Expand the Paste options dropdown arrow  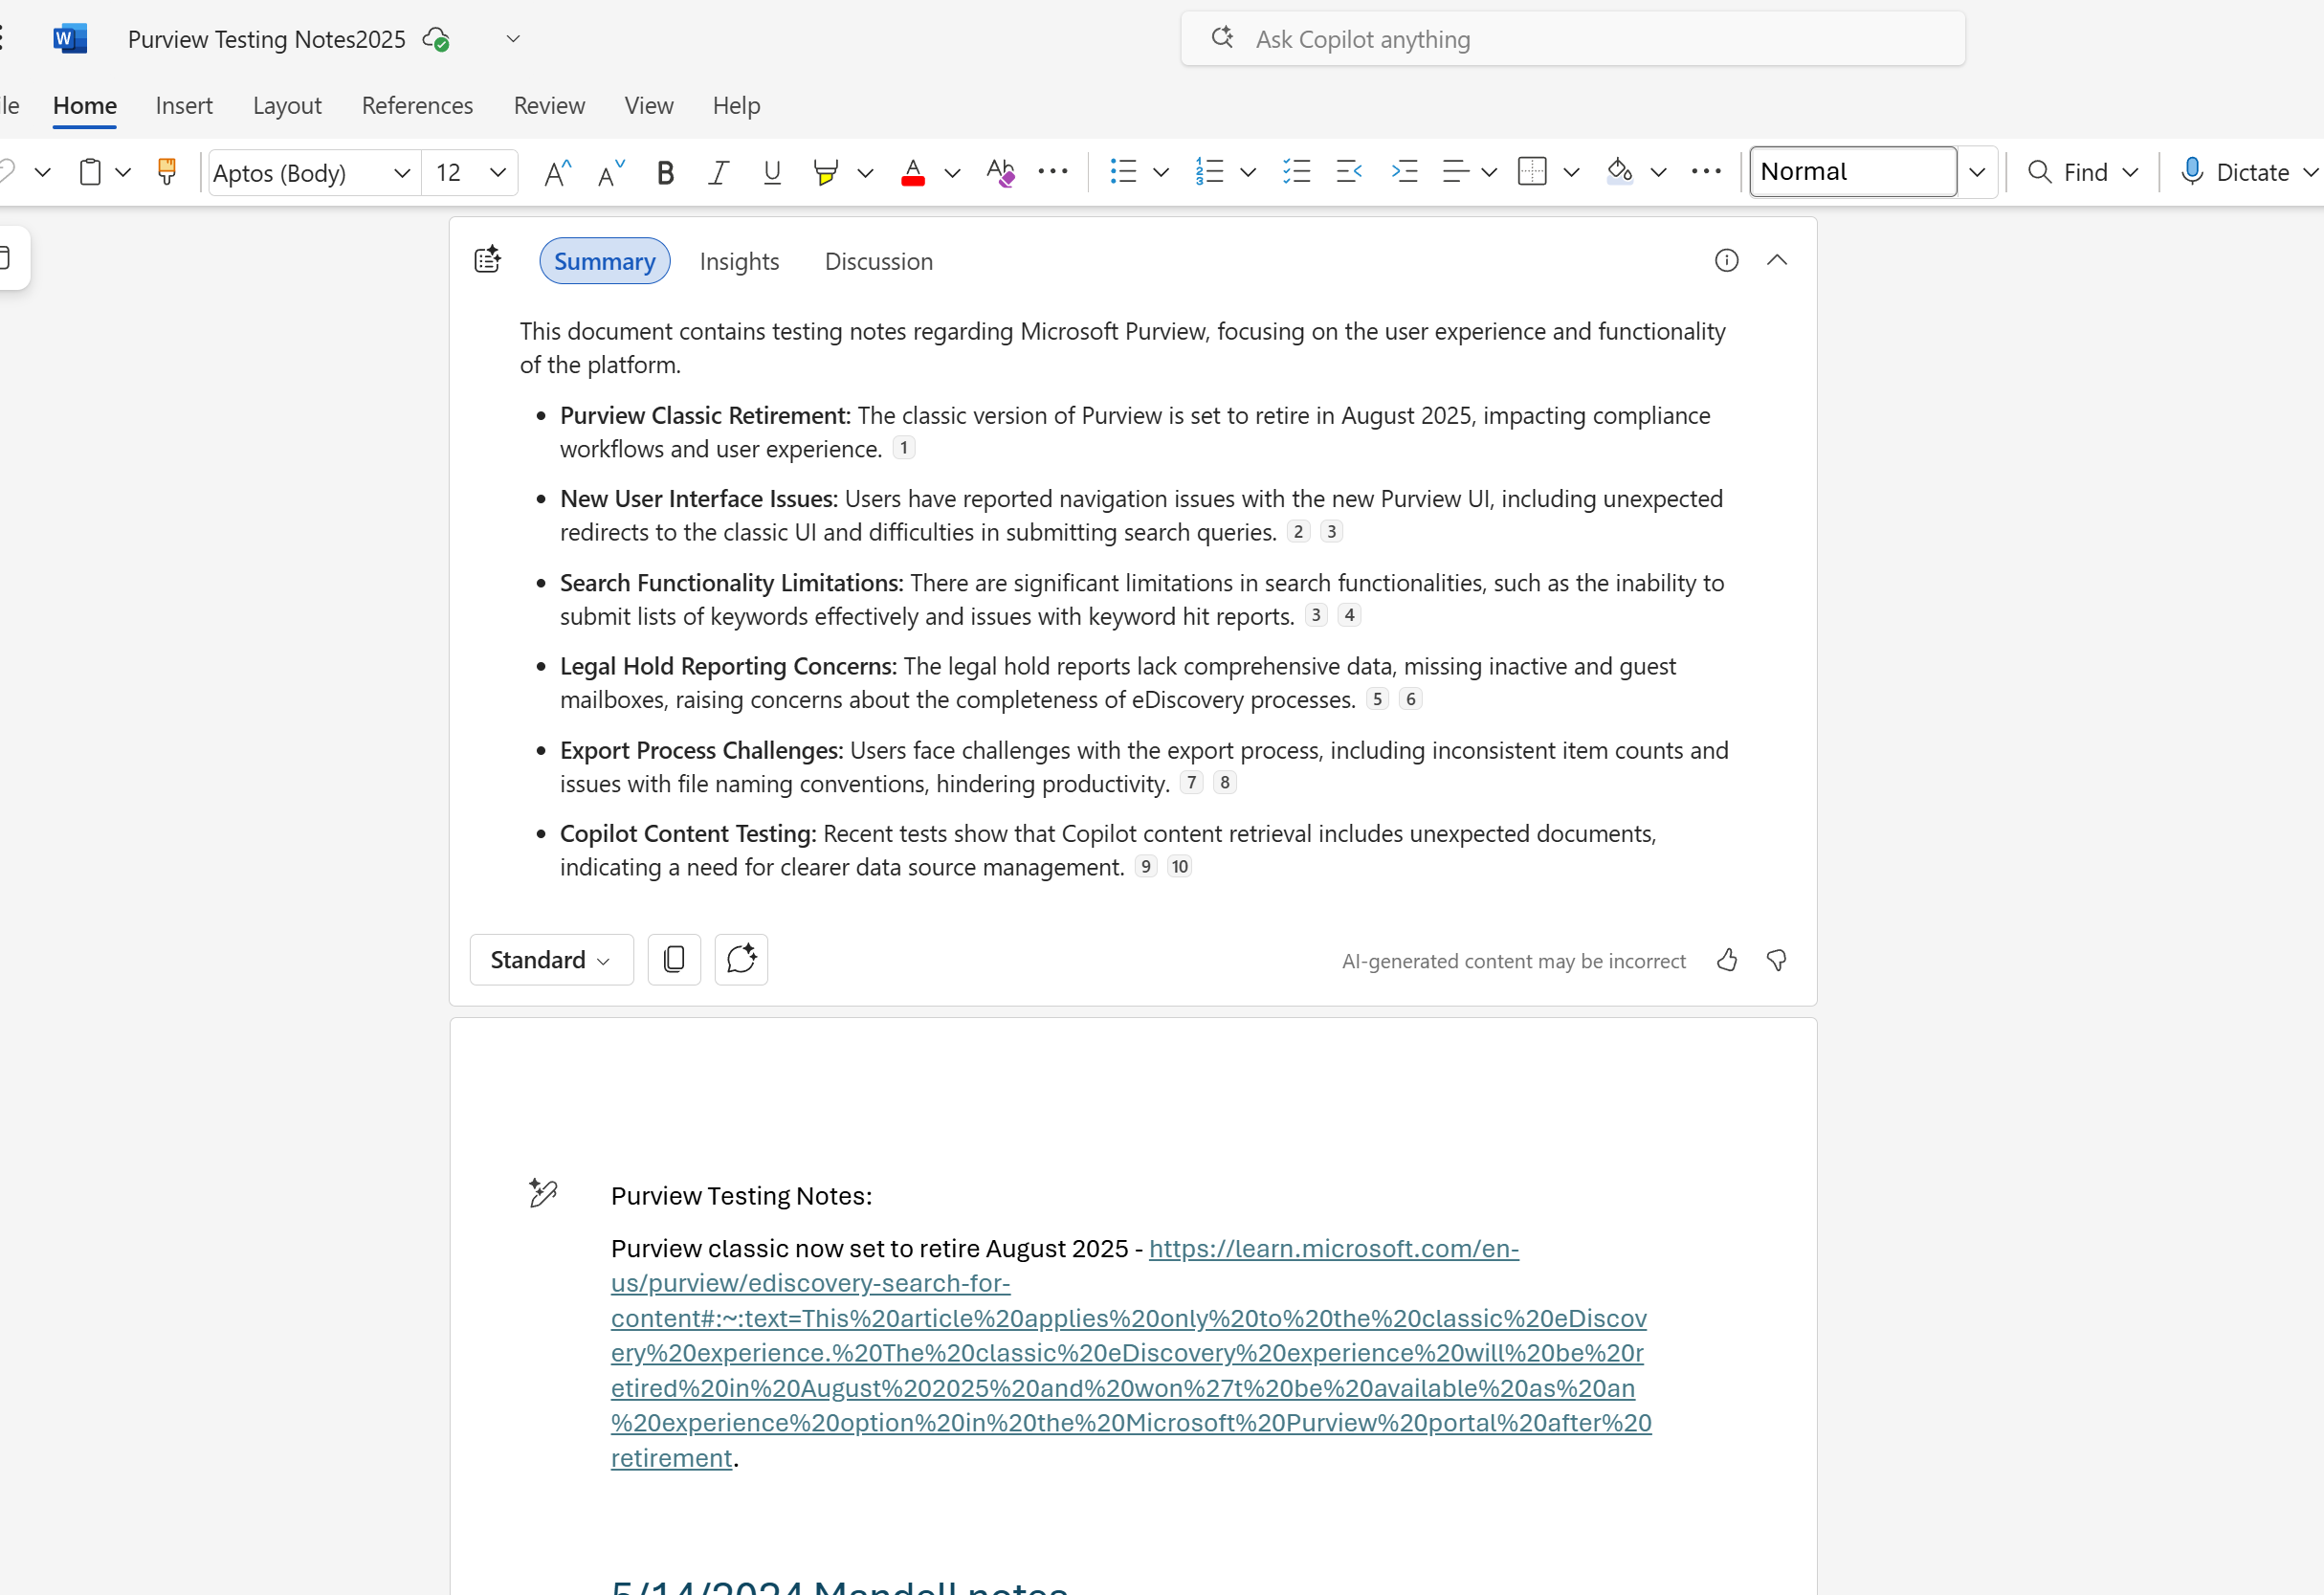pos(124,172)
